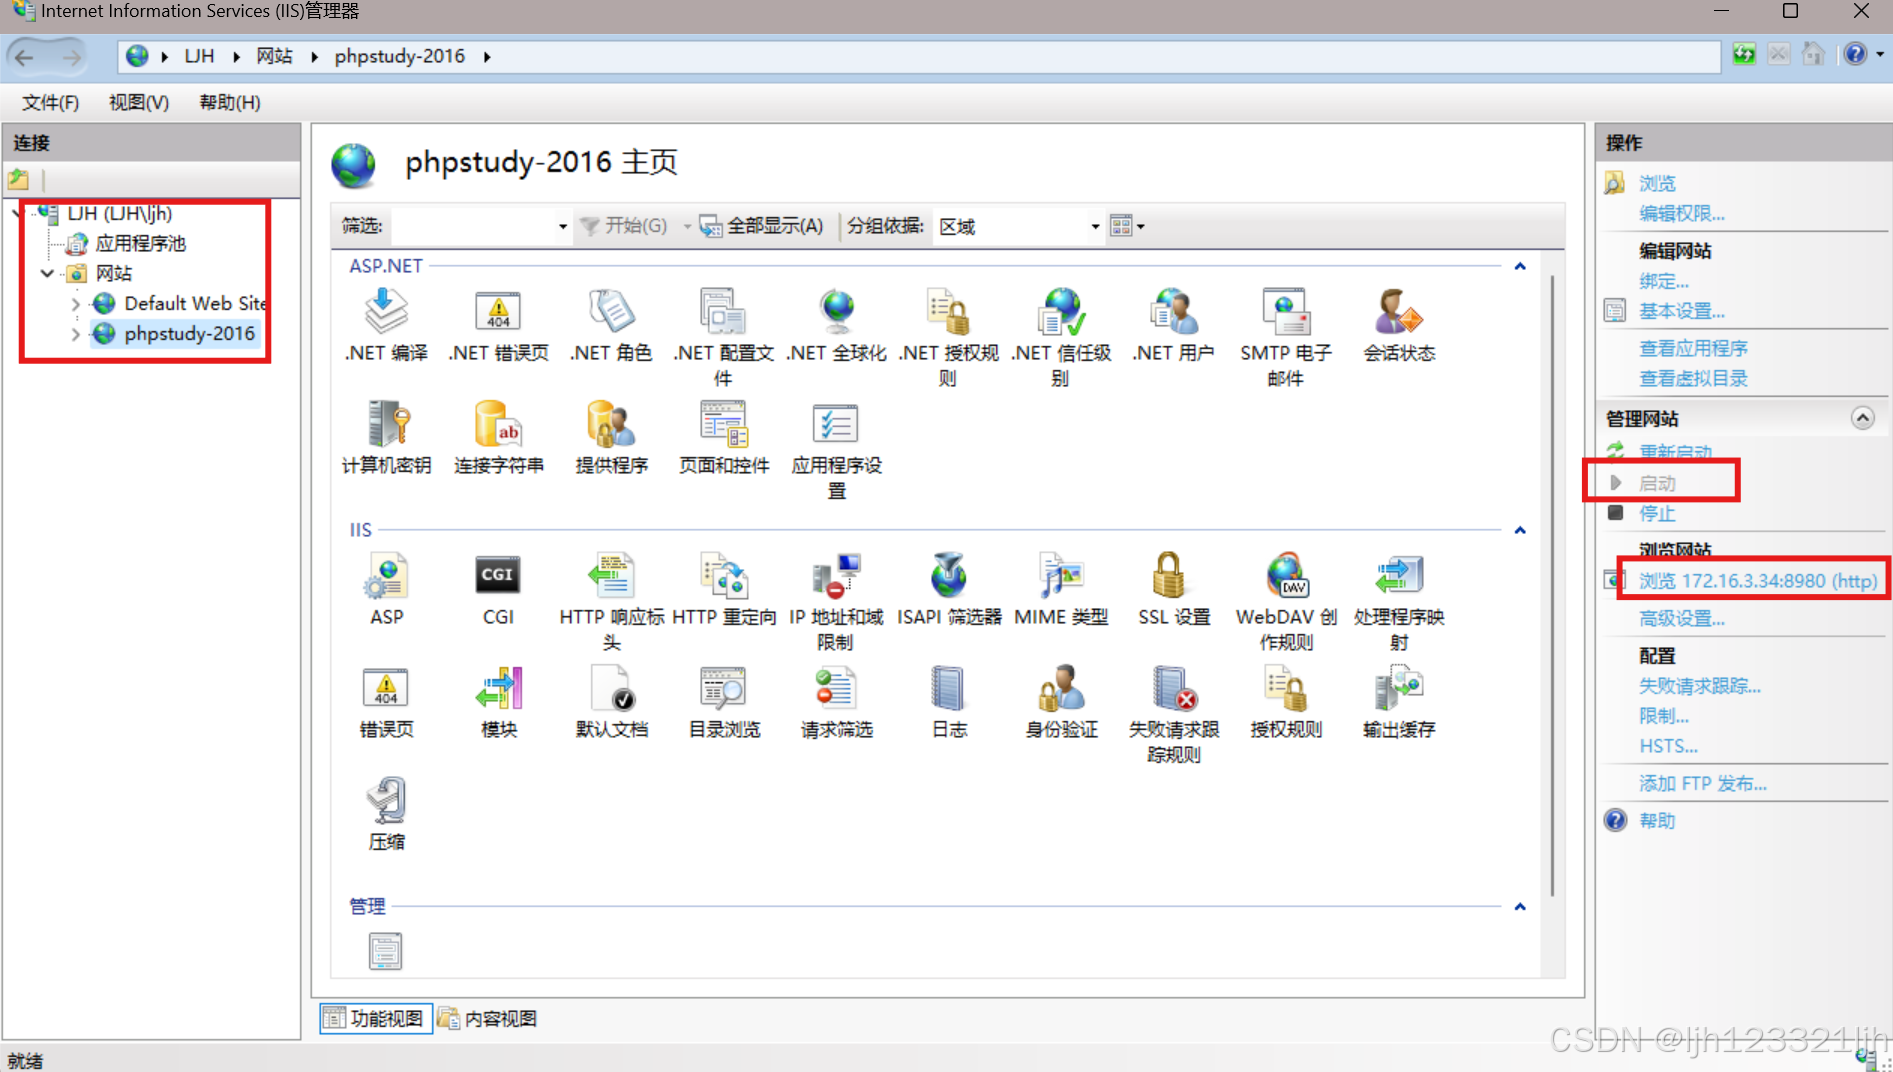Screen dimensions: 1893x1072
Task: Switch to the 功能视图 tab
Action: tap(375, 1018)
